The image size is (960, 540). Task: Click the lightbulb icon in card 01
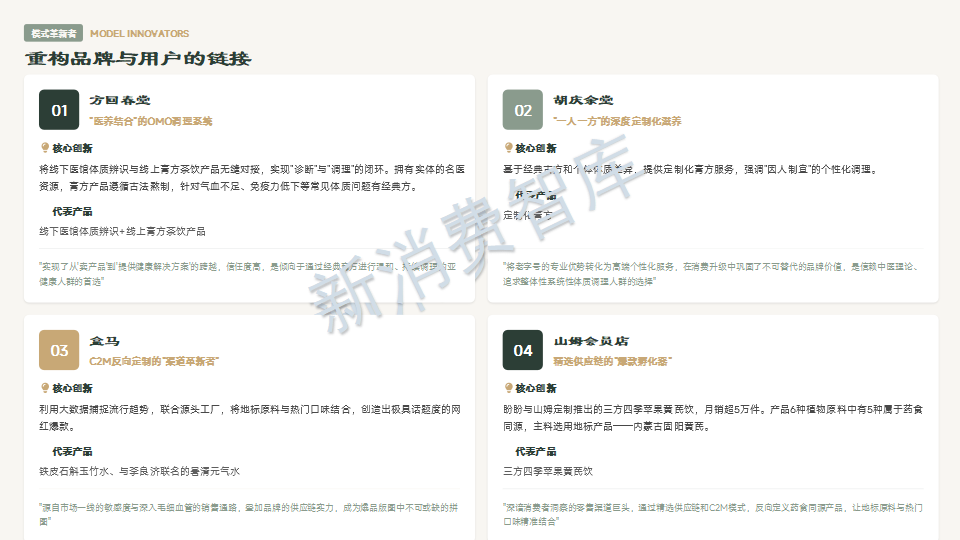(45, 148)
